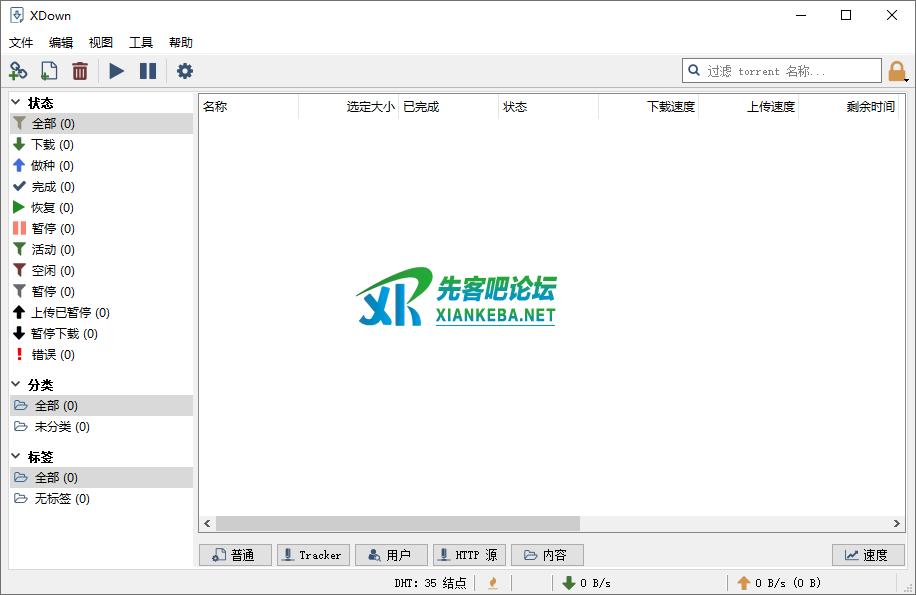916x595 pixels.
Task: Click the add torrent link icon
Action: (x=18, y=71)
